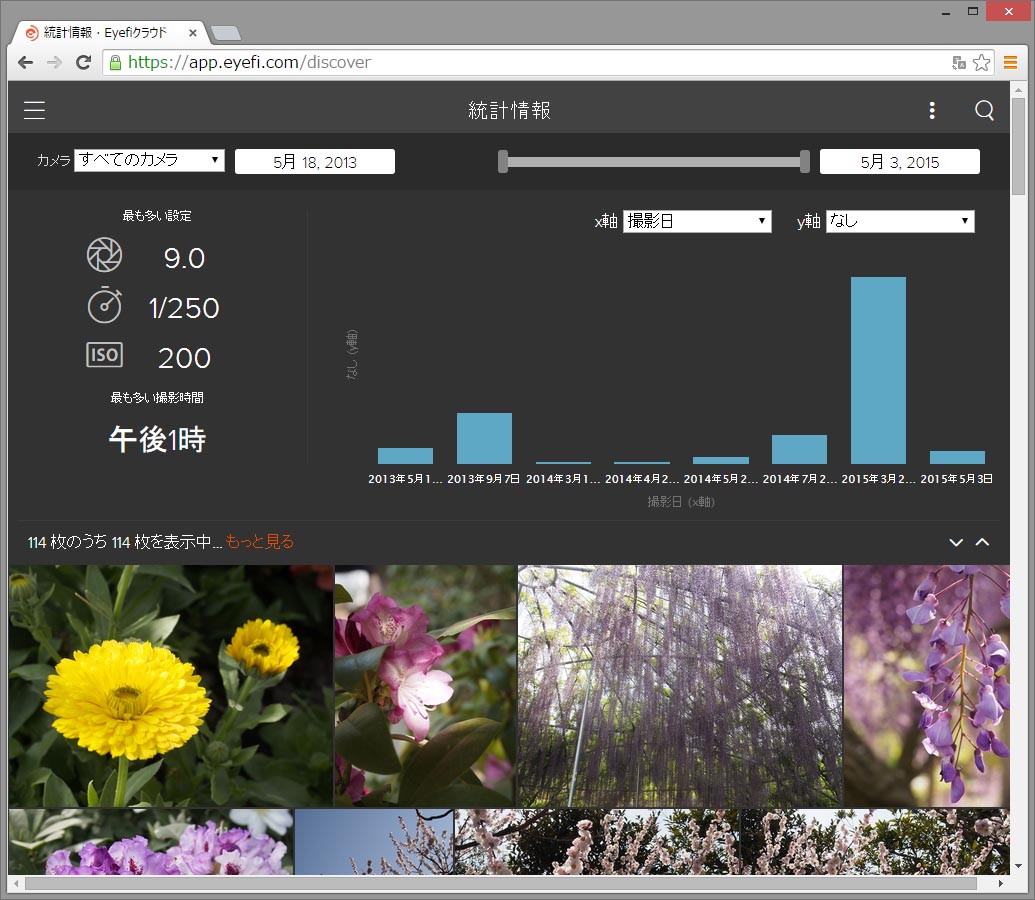Click the 2015年5月3日 chart bar

tap(957, 457)
